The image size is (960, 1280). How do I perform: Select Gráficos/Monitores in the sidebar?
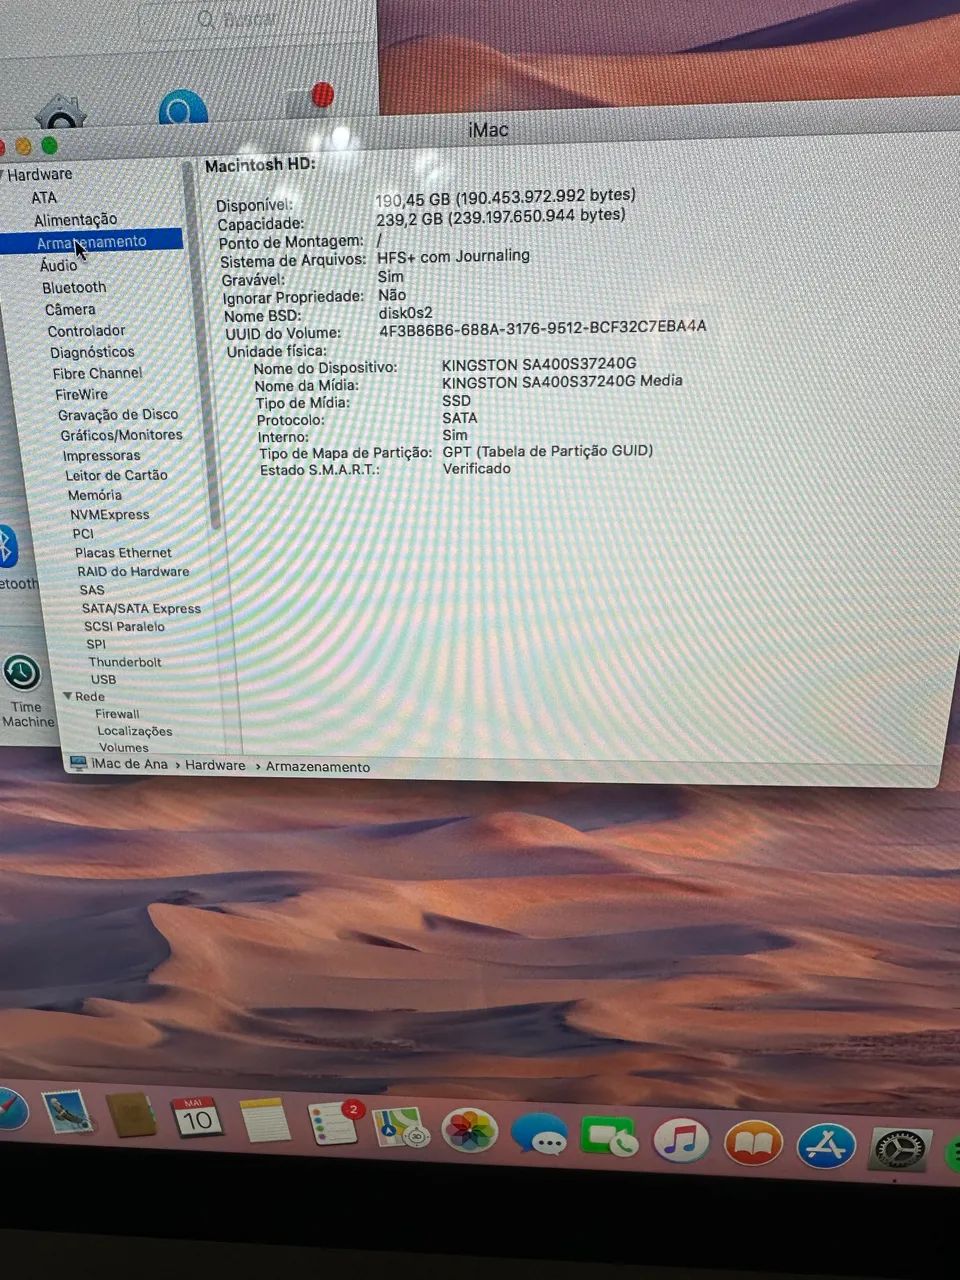(121, 435)
